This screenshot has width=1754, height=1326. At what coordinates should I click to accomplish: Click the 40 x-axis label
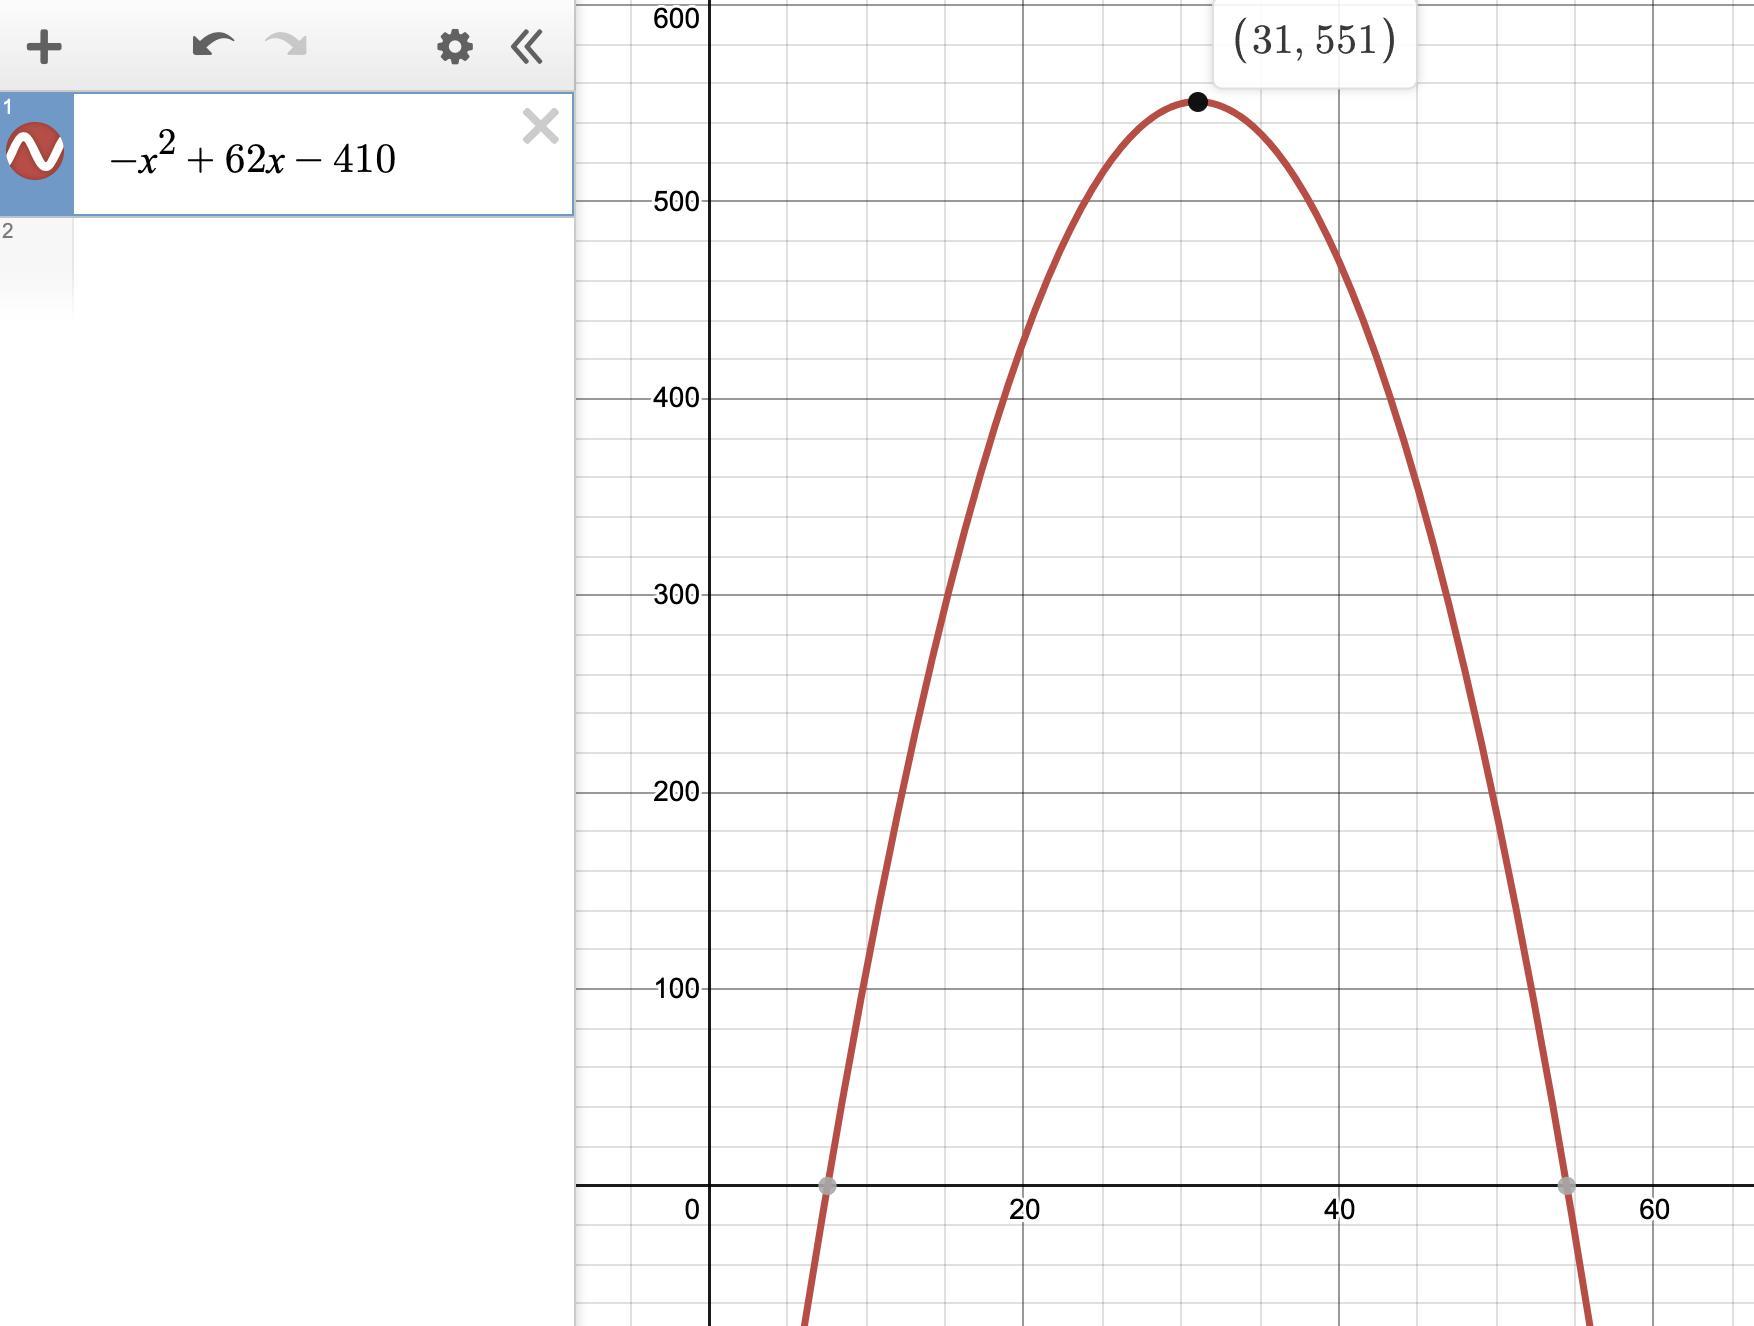coord(1339,1210)
